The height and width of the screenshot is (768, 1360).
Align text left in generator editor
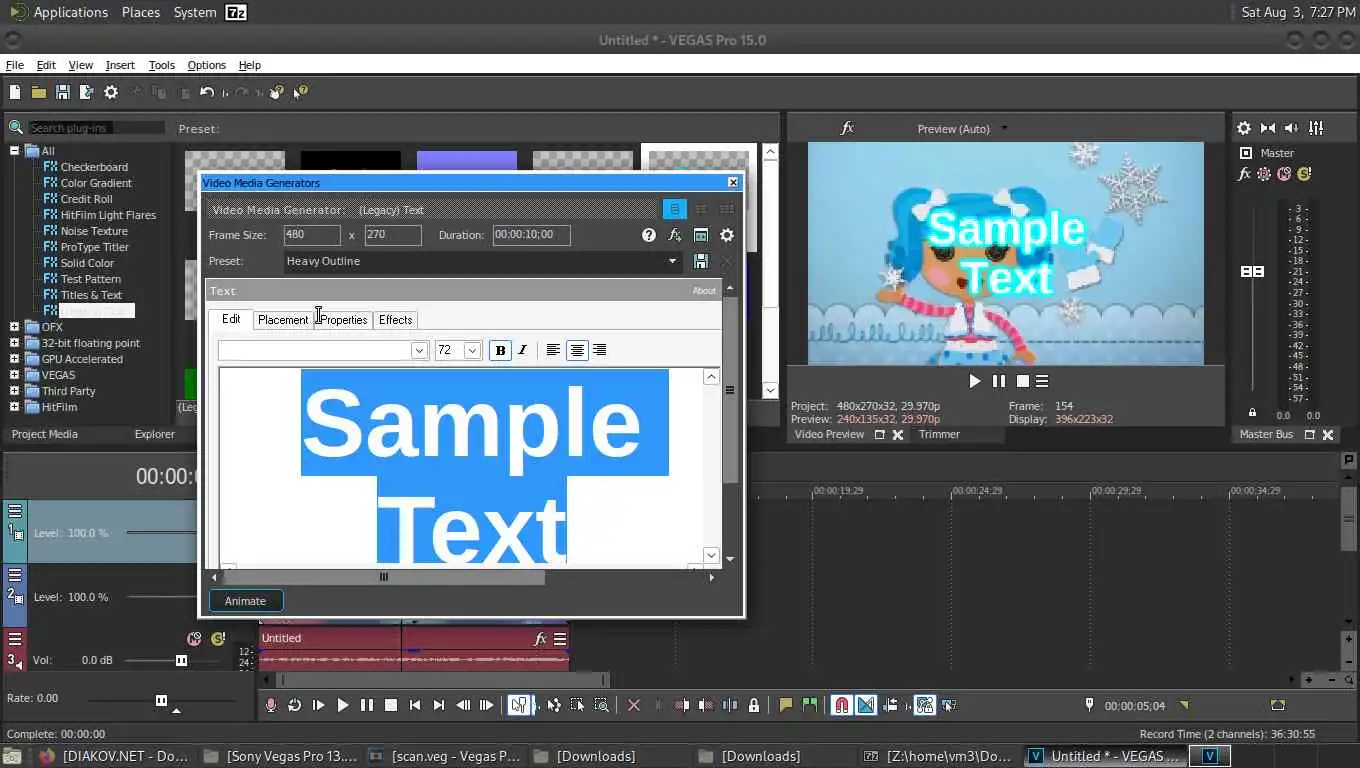[553, 350]
